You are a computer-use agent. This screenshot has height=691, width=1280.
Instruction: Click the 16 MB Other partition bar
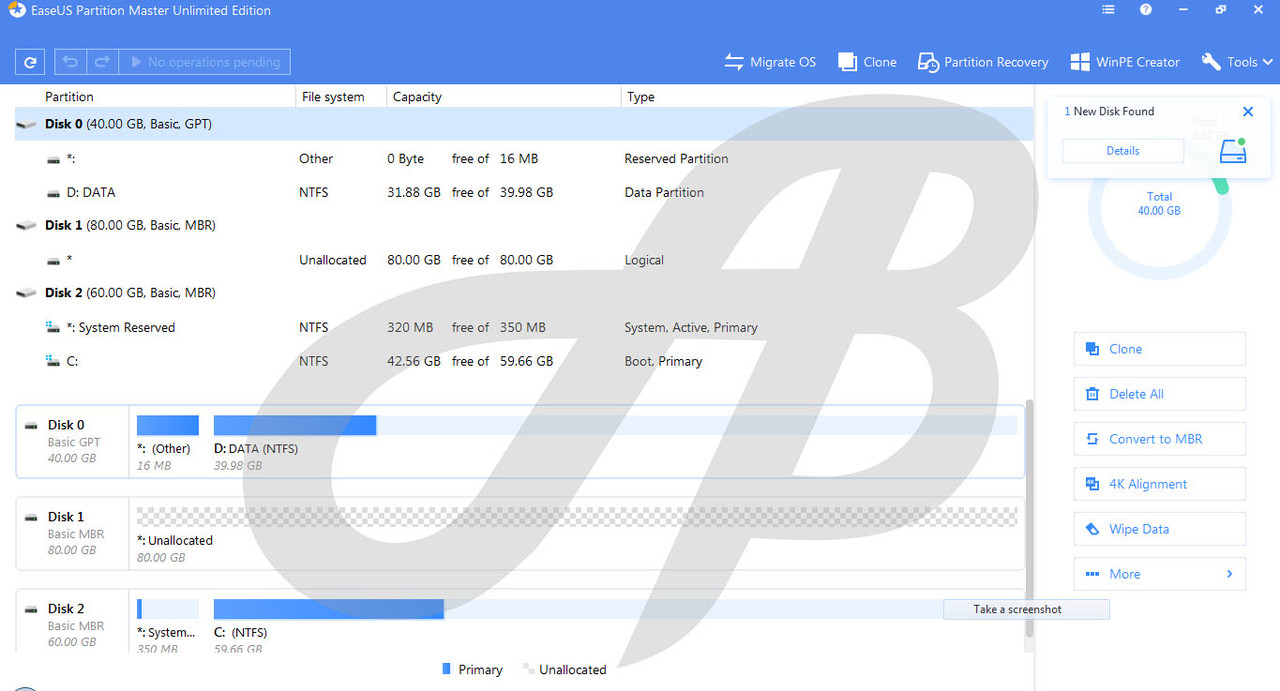click(168, 425)
